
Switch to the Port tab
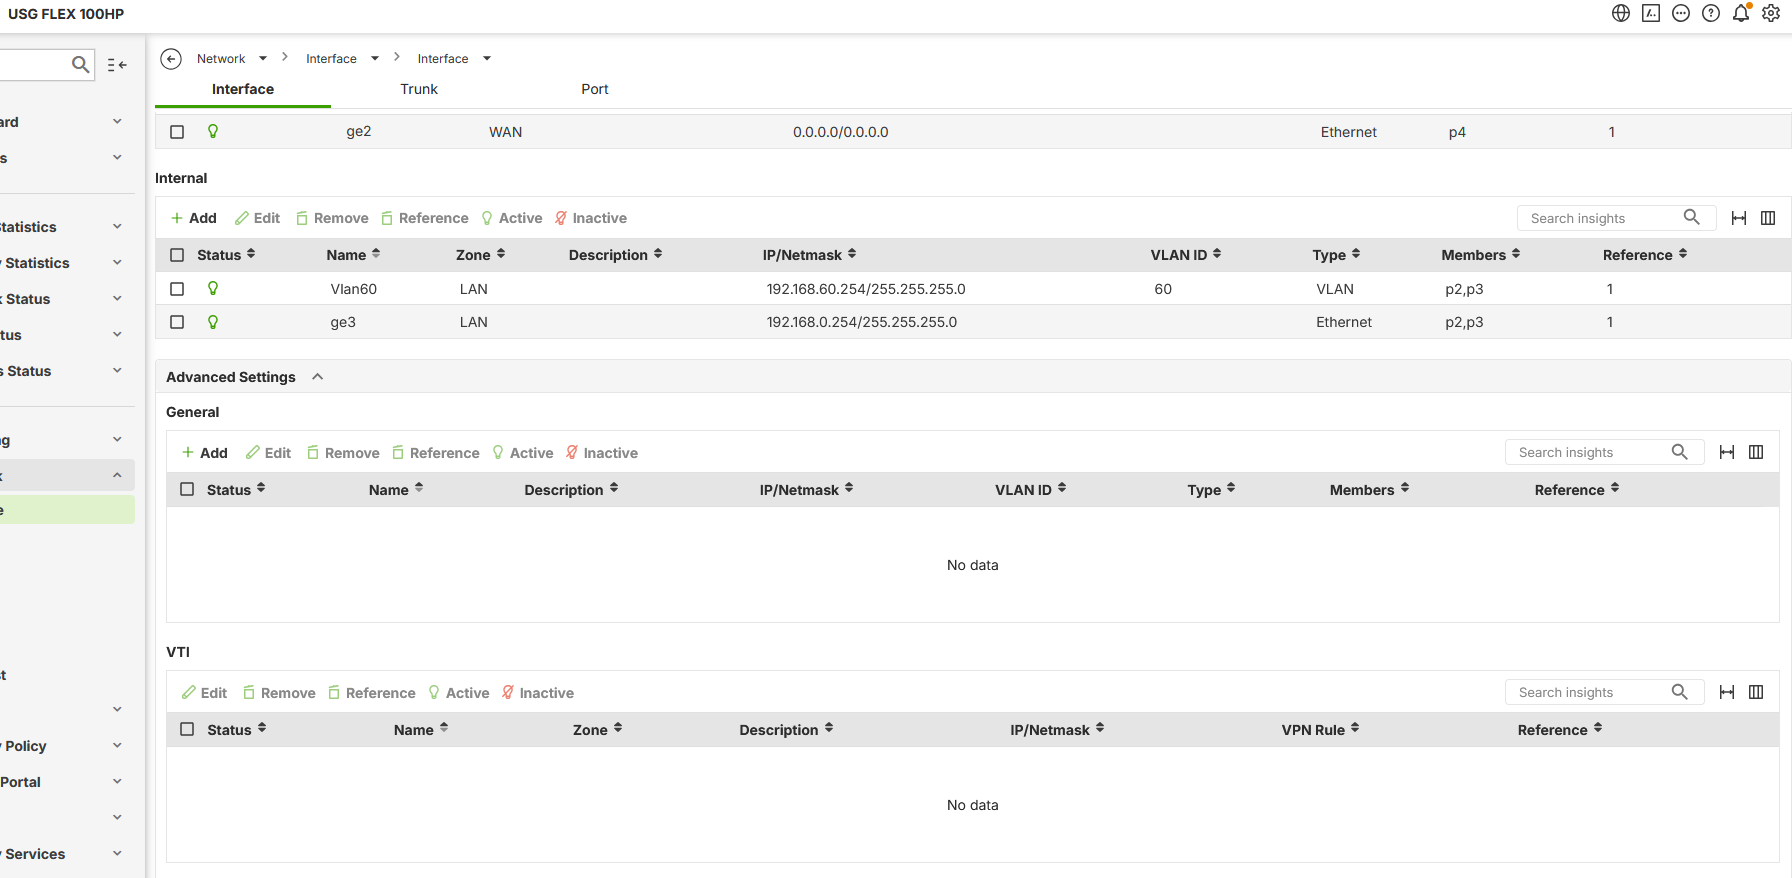pos(595,89)
